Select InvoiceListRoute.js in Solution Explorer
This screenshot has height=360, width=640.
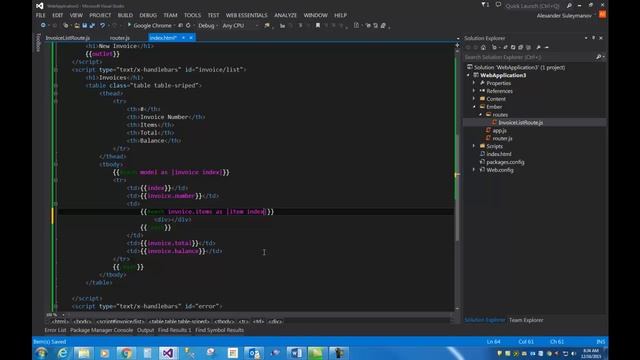(520, 122)
